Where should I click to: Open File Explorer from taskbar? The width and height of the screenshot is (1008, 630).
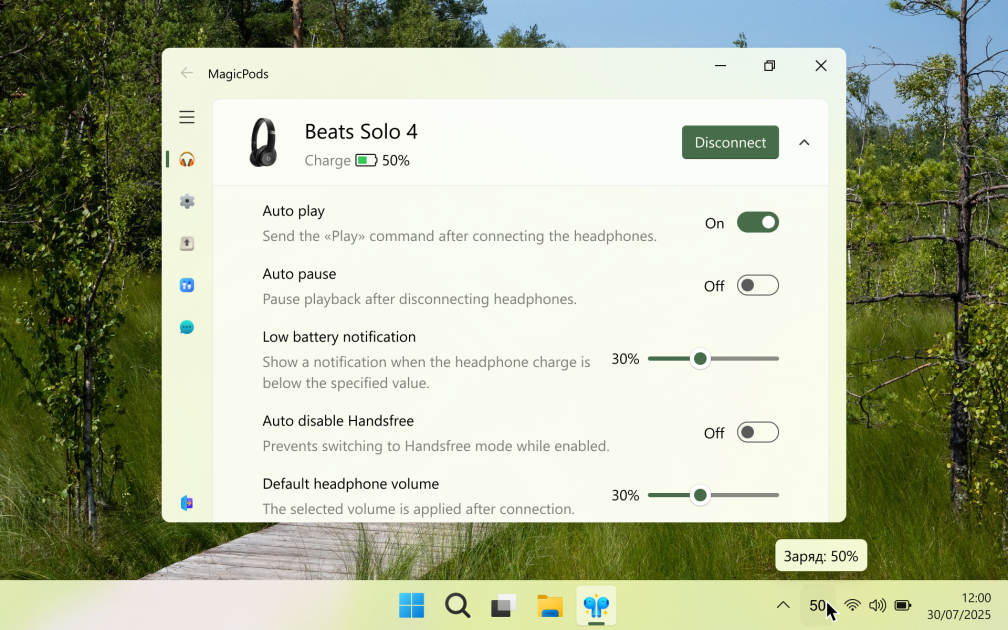click(550, 605)
